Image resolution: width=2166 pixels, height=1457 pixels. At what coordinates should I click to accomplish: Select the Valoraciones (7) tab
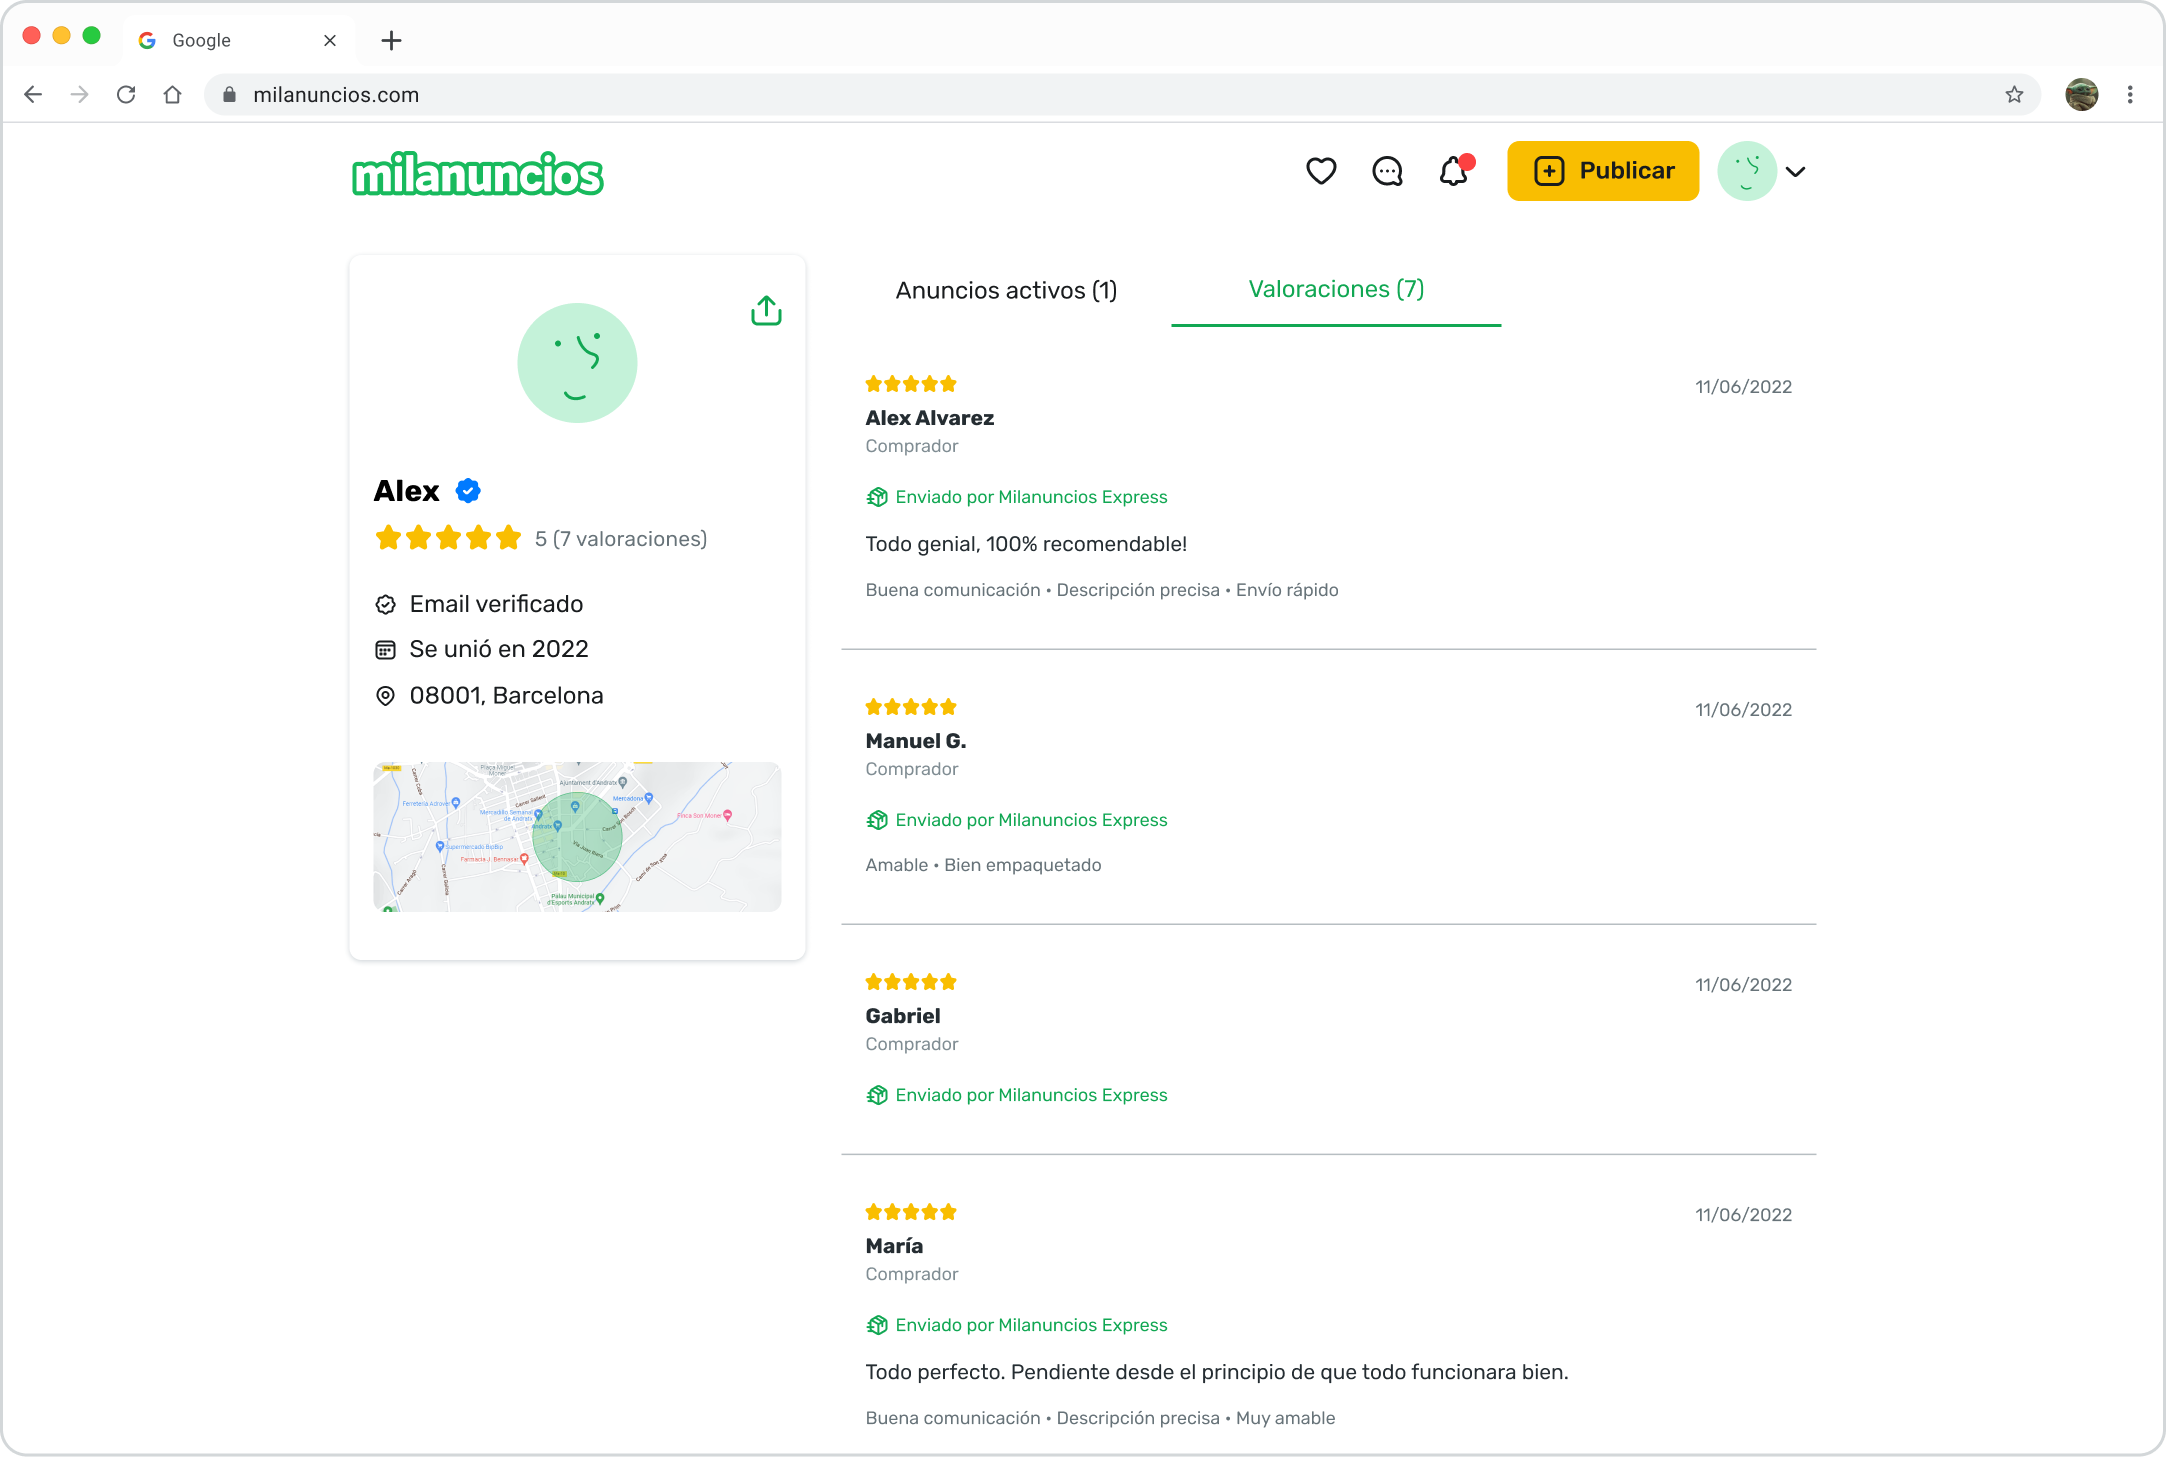pos(1336,289)
